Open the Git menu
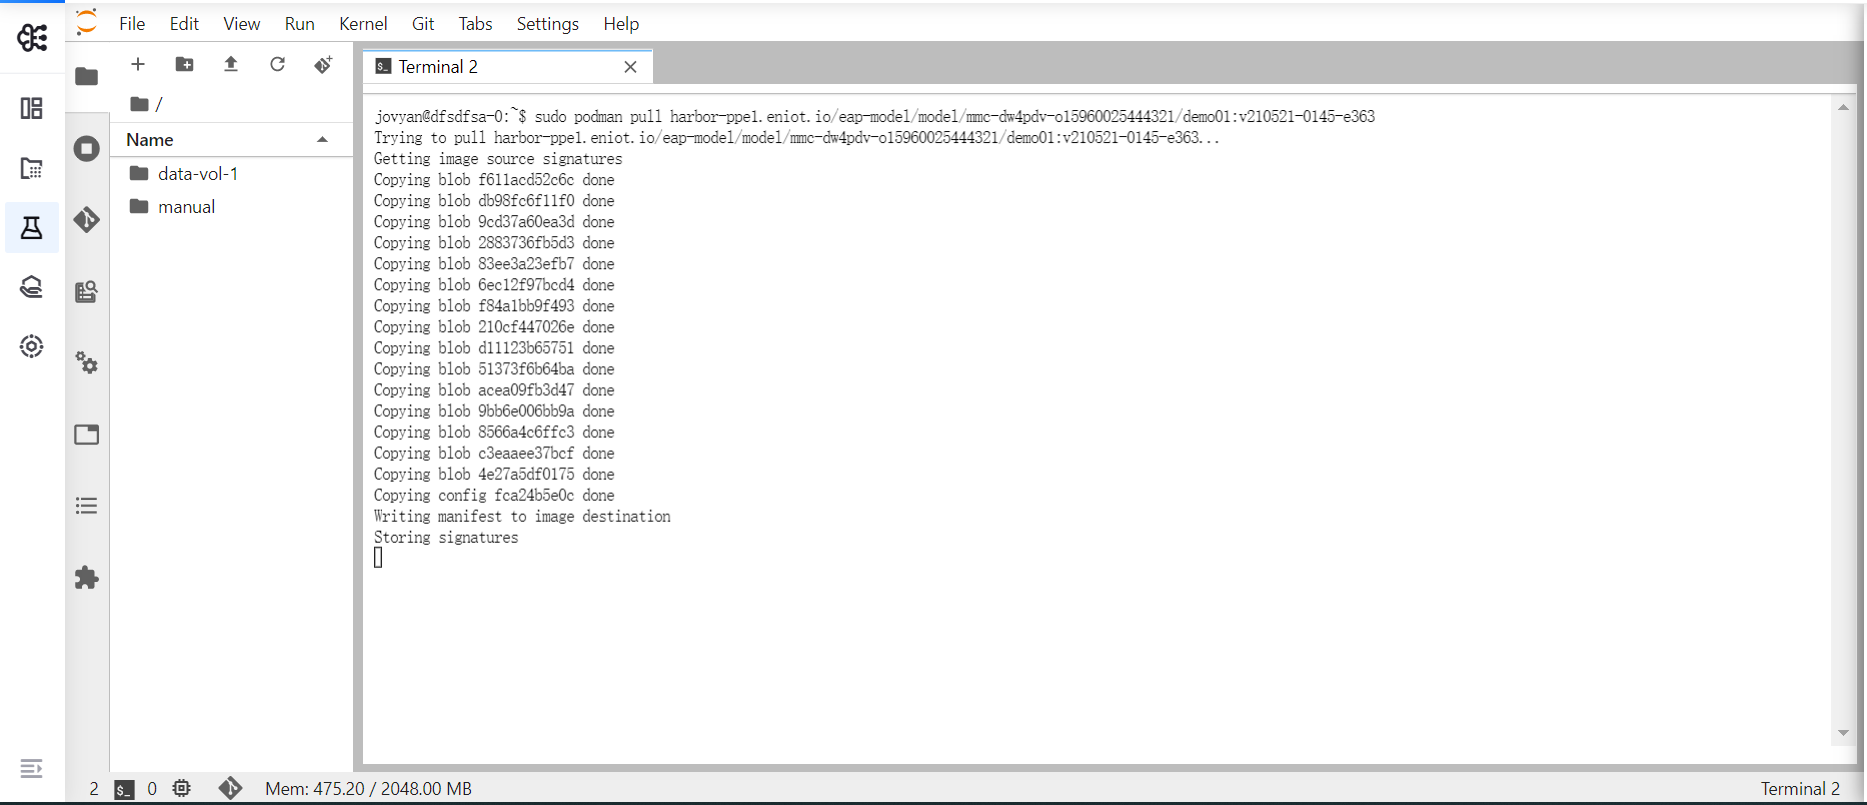The height and width of the screenshot is (805, 1867). [423, 24]
